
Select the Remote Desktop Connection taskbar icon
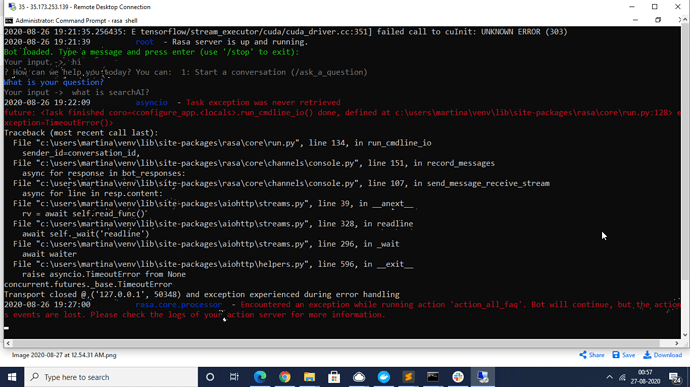483,377
